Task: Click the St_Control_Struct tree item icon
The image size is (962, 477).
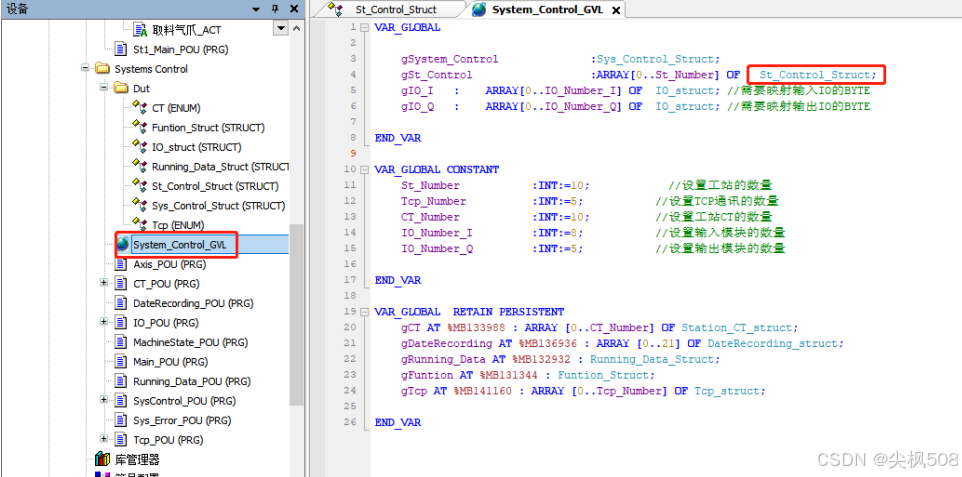Action: click(x=140, y=186)
